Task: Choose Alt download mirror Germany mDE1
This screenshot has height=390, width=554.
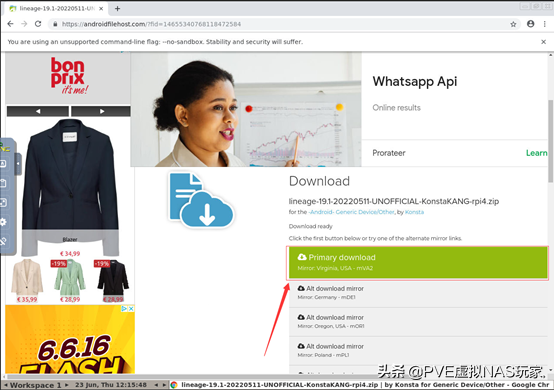Action: coord(418,292)
